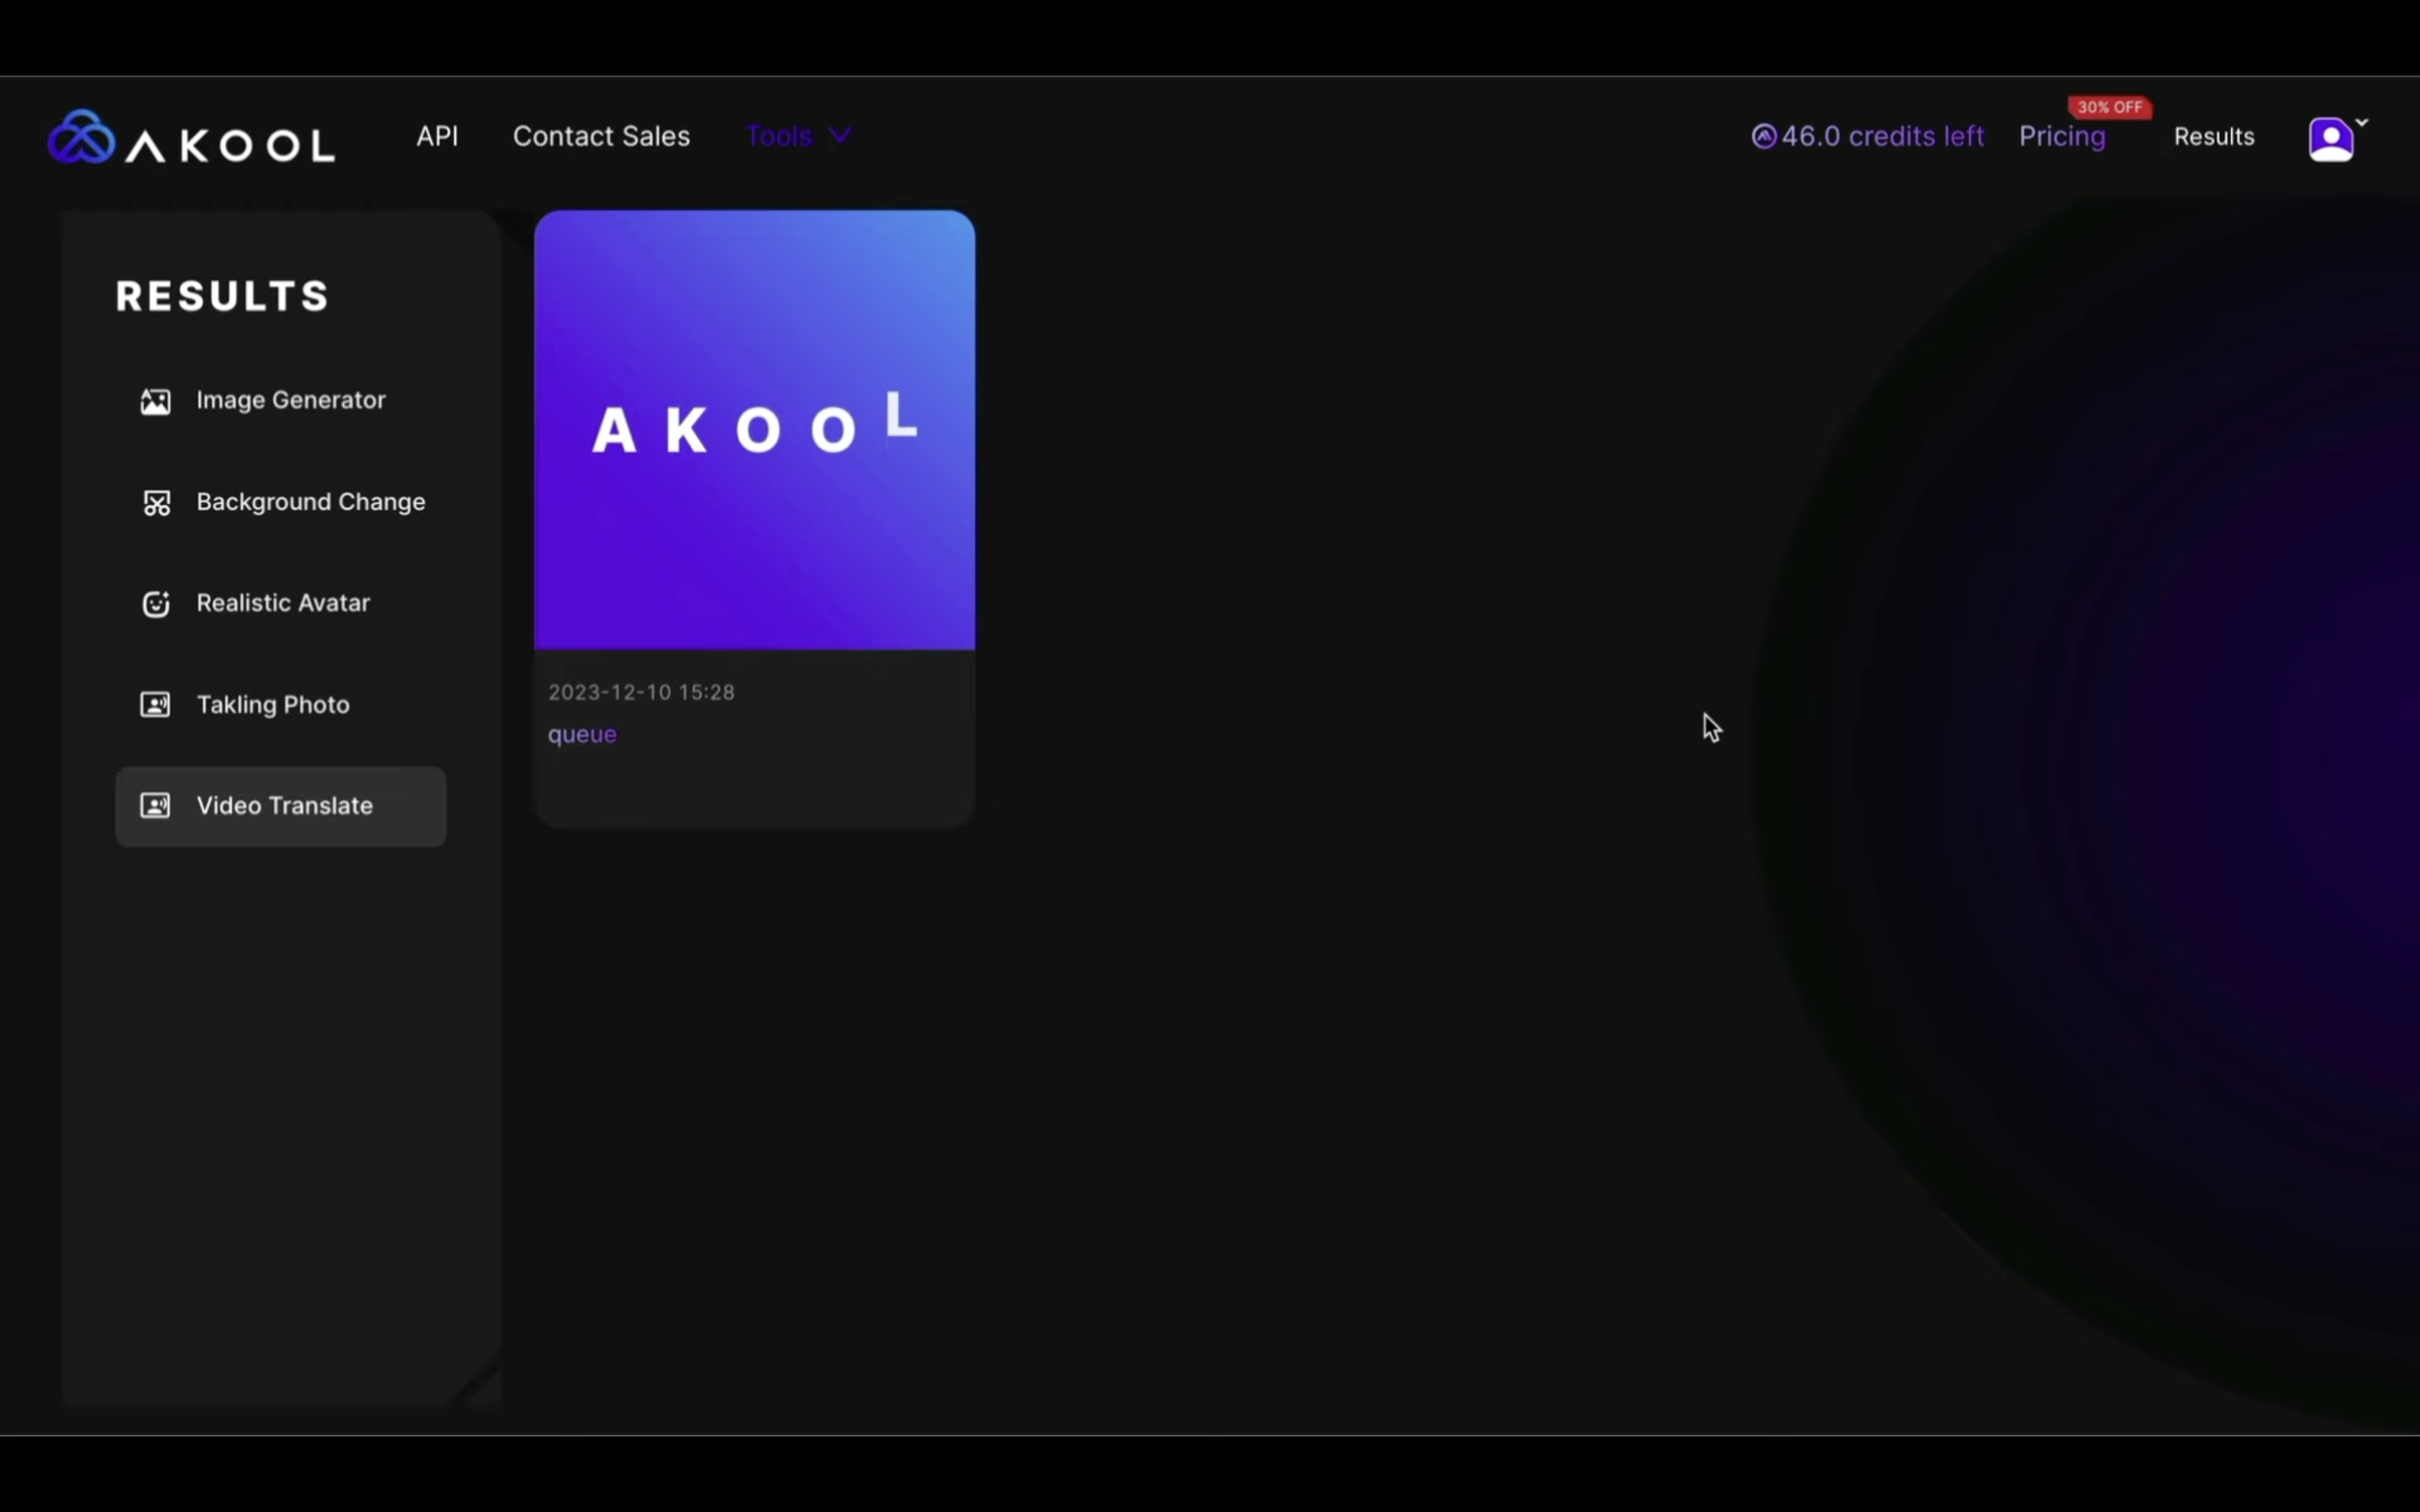Click the Takling Photo icon

pyautogui.click(x=155, y=705)
